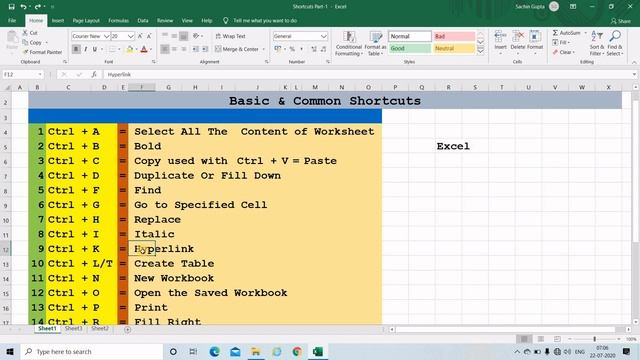Apply the Good cell style
This screenshot has height=360, width=640.
409,49
